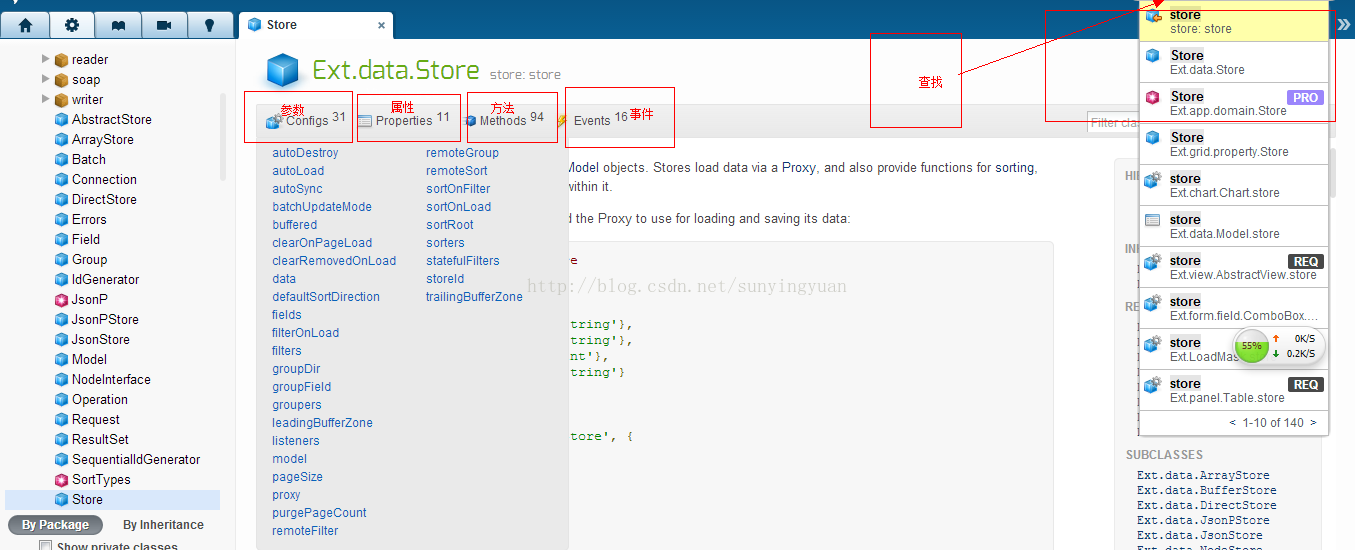Click the remoteSort config link
The height and width of the screenshot is (550, 1355).
456,171
